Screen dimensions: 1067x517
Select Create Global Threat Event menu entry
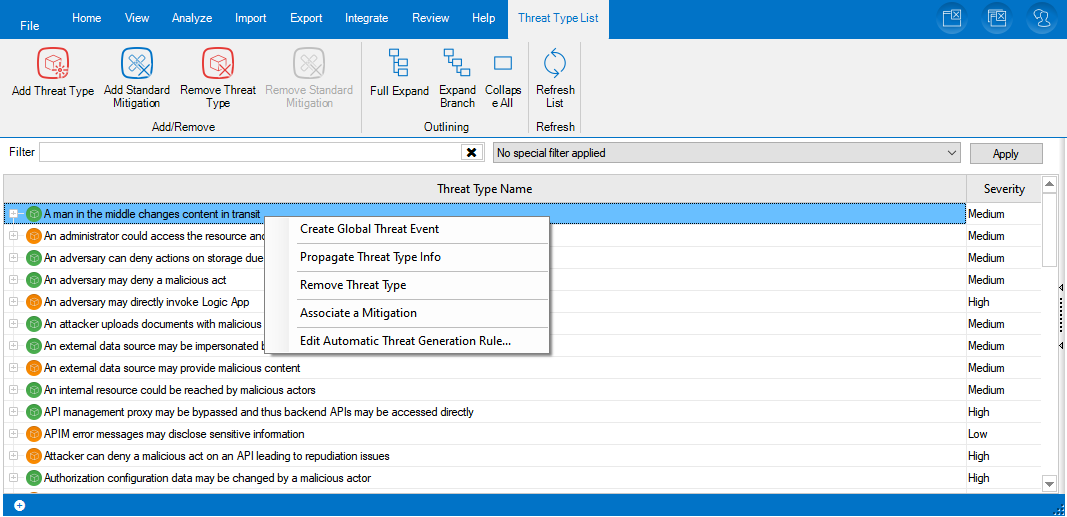370,229
